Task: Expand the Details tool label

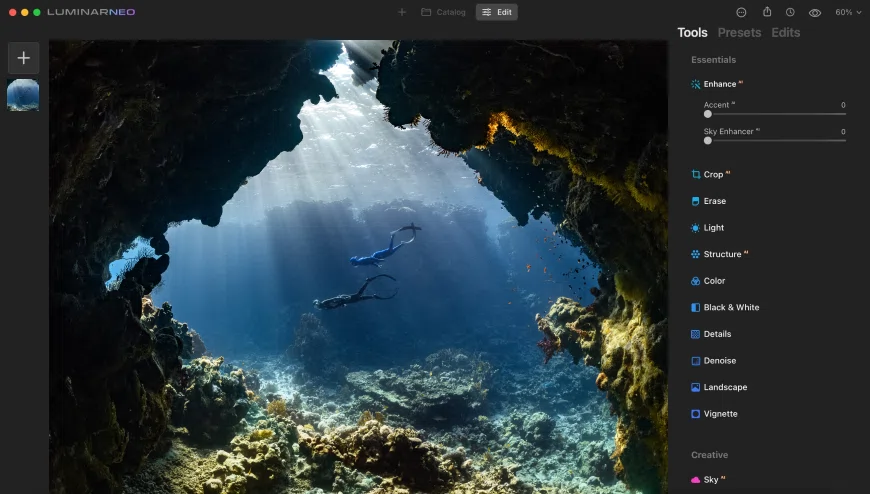Action: (x=717, y=334)
